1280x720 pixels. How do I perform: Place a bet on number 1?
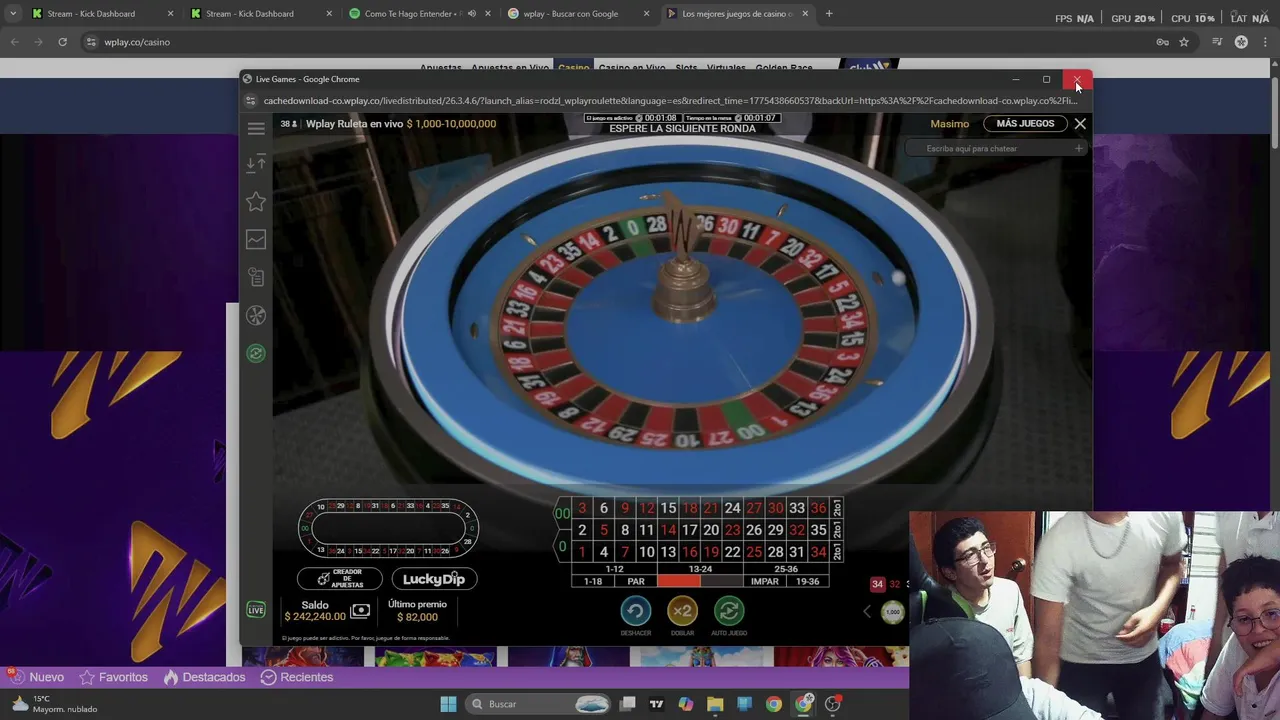tap(582, 552)
